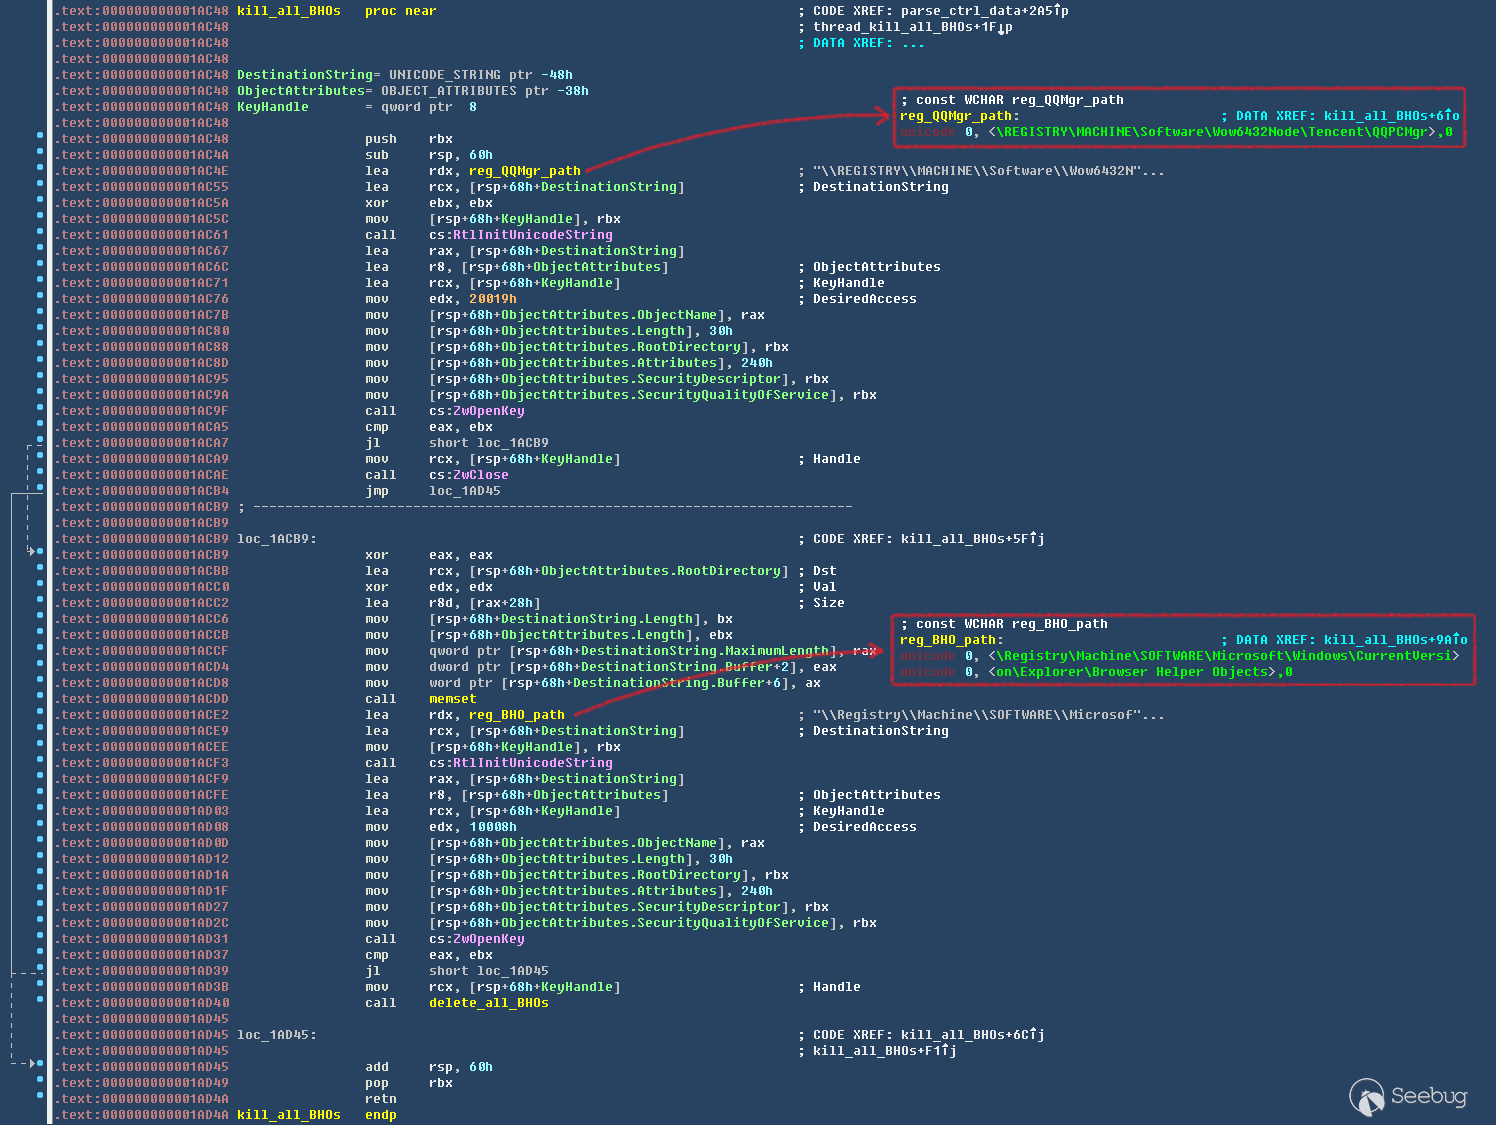Select the kill_all_BHOs proc near name
The image size is (1496, 1125).
pyautogui.click(x=288, y=11)
